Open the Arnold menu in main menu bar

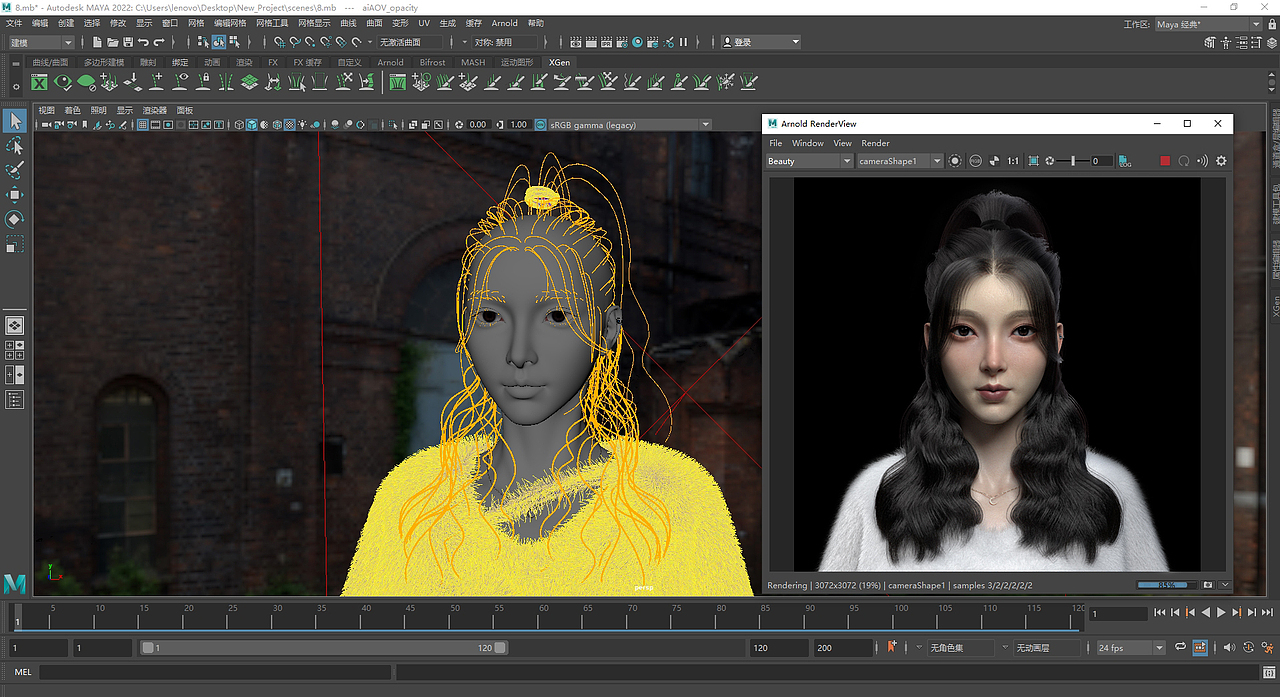click(504, 23)
